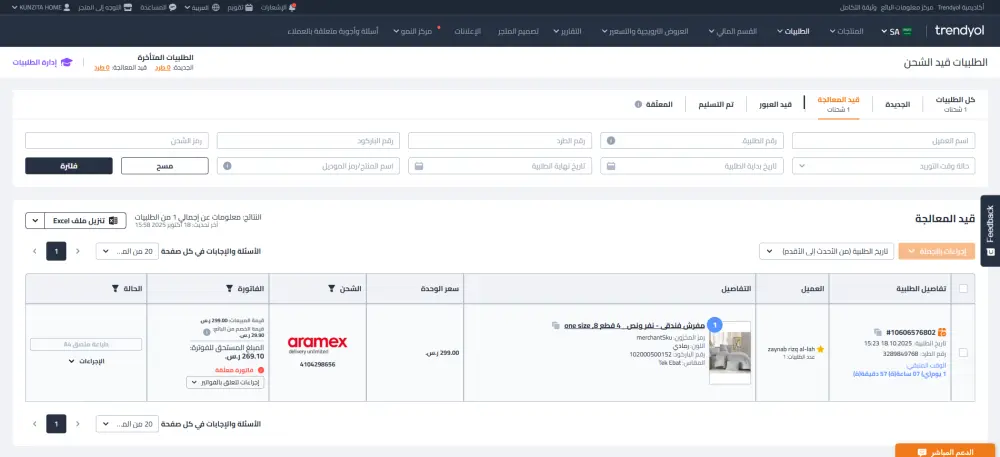Expand the download Excel file dropdown arrow
Viewport: 1000px width, 457px height.
[x=35, y=221]
